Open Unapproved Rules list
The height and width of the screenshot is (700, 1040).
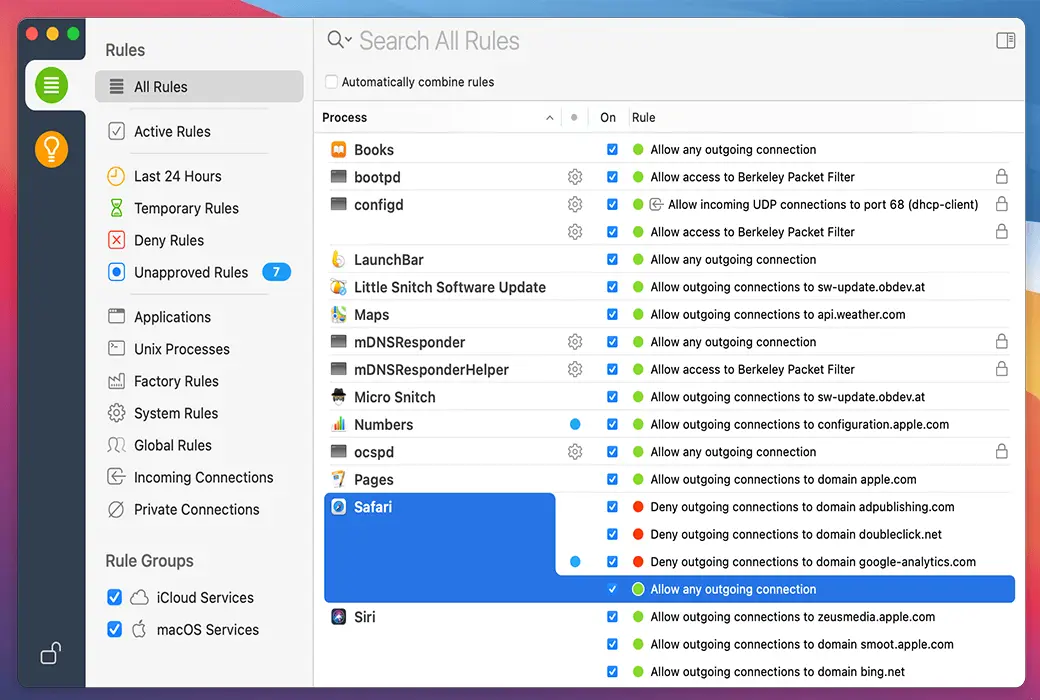coord(190,272)
